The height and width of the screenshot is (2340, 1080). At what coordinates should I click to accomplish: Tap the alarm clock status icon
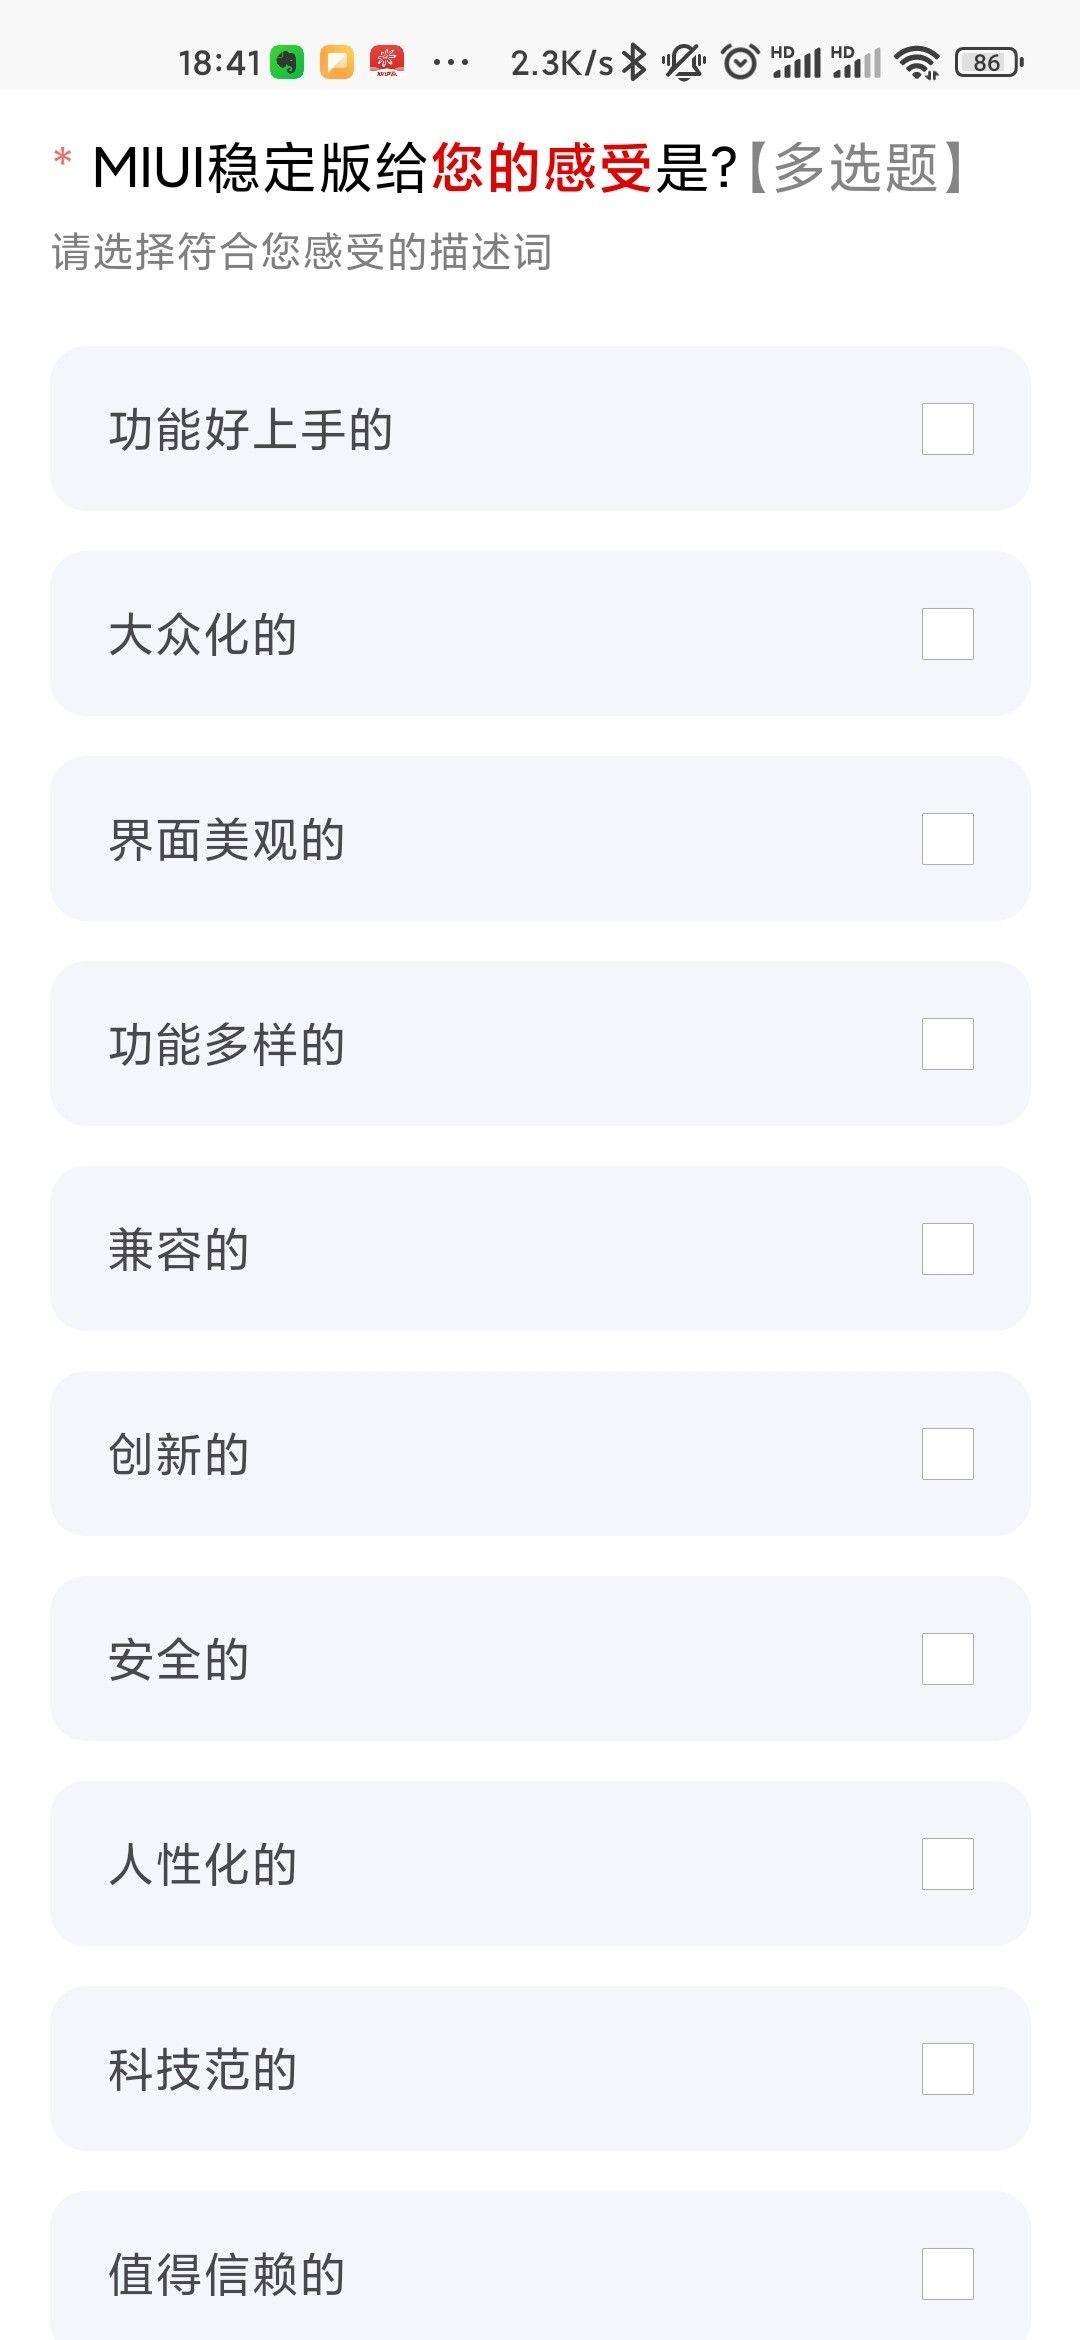point(740,62)
